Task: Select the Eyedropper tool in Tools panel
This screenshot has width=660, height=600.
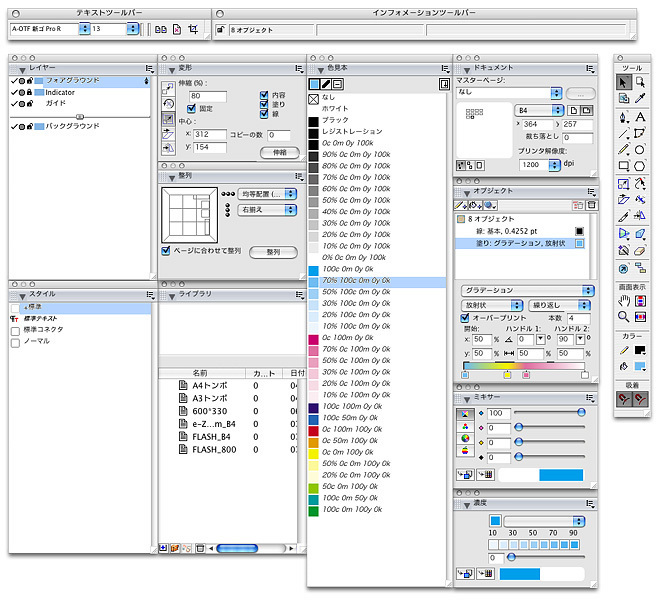Action: coord(640,98)
